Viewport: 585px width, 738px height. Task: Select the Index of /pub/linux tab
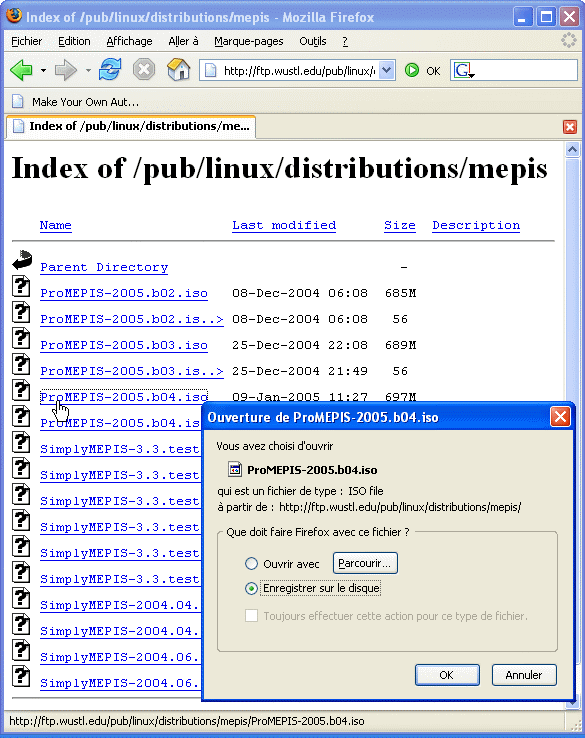point(131,126)
